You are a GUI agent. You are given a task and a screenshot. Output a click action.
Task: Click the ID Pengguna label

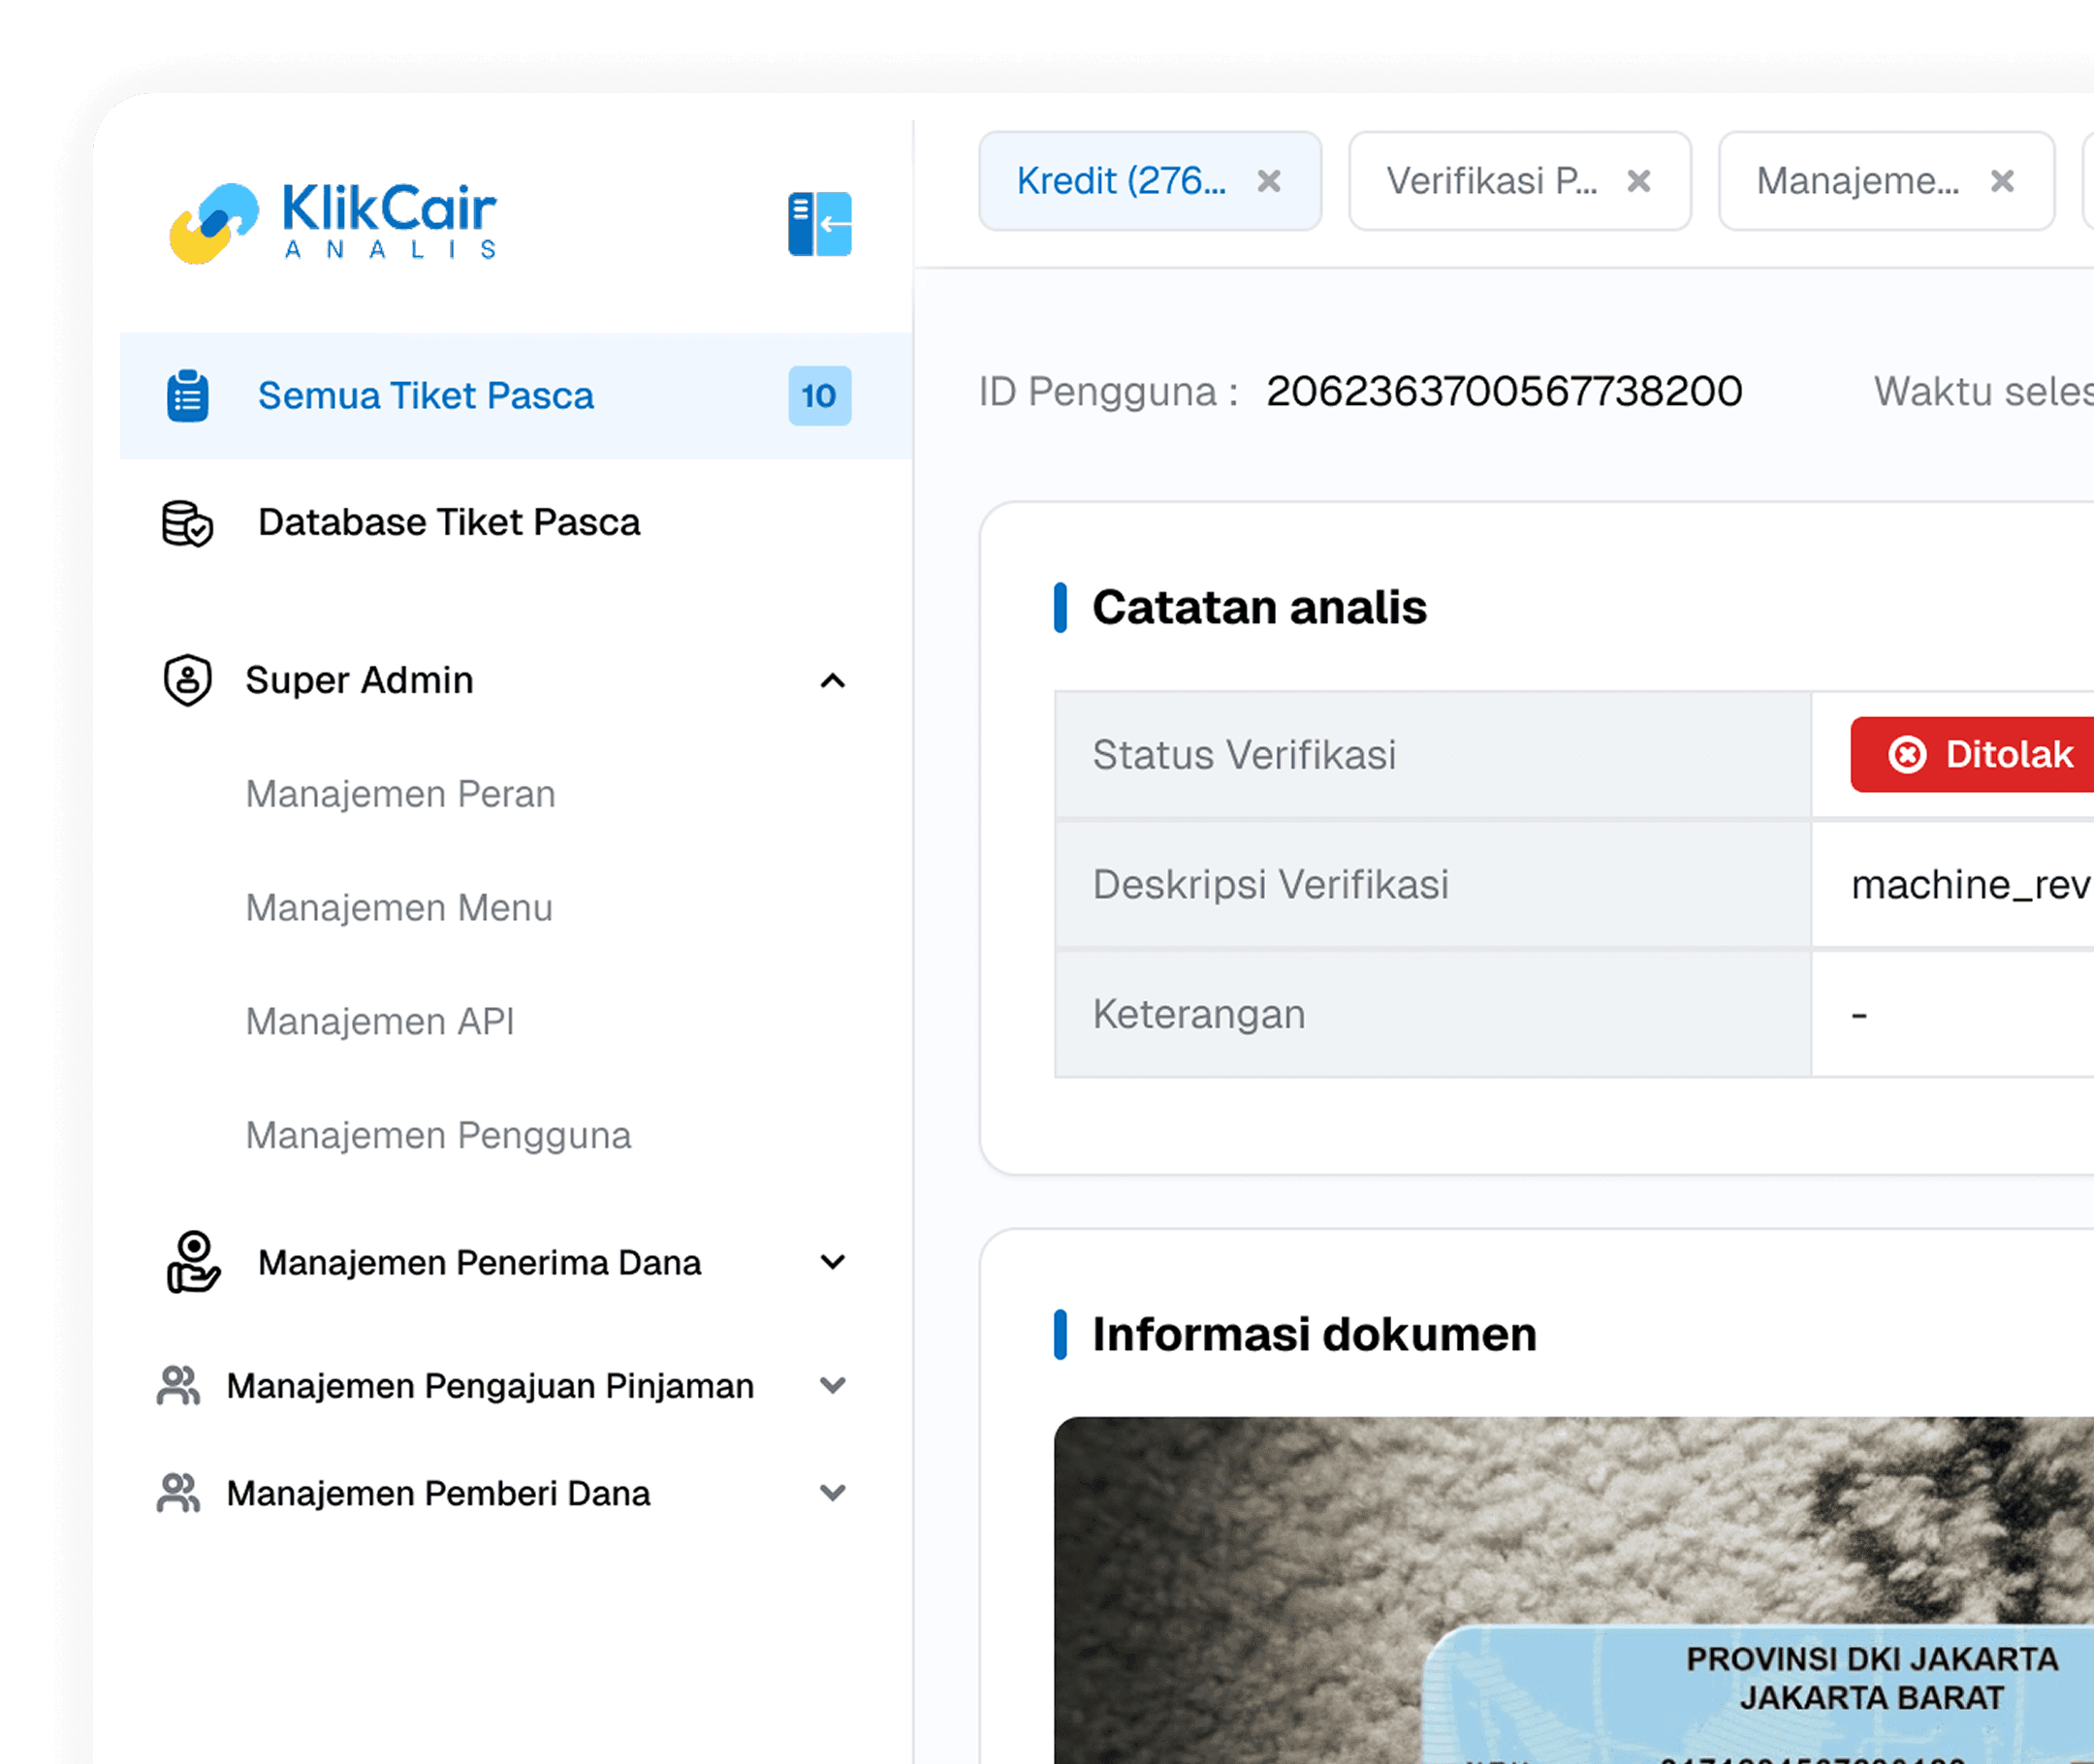pos(1108,392)
